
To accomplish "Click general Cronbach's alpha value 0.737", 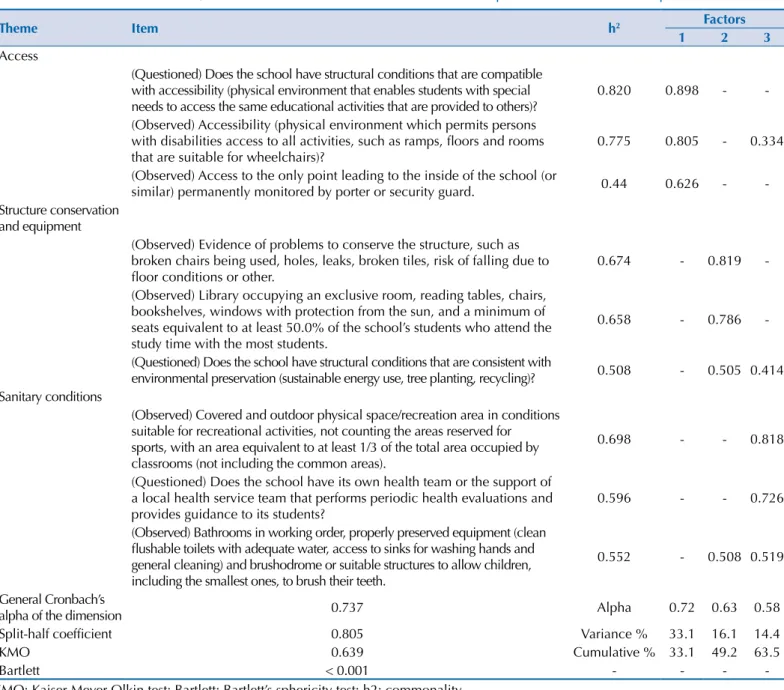I will pos(347,608).
